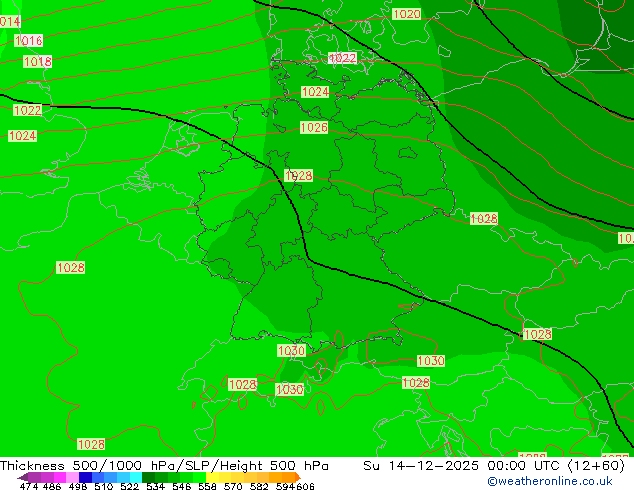Click the legend value 582
Image resolution: width=634 pixels, height=490 pixels.
click(259, 486)
